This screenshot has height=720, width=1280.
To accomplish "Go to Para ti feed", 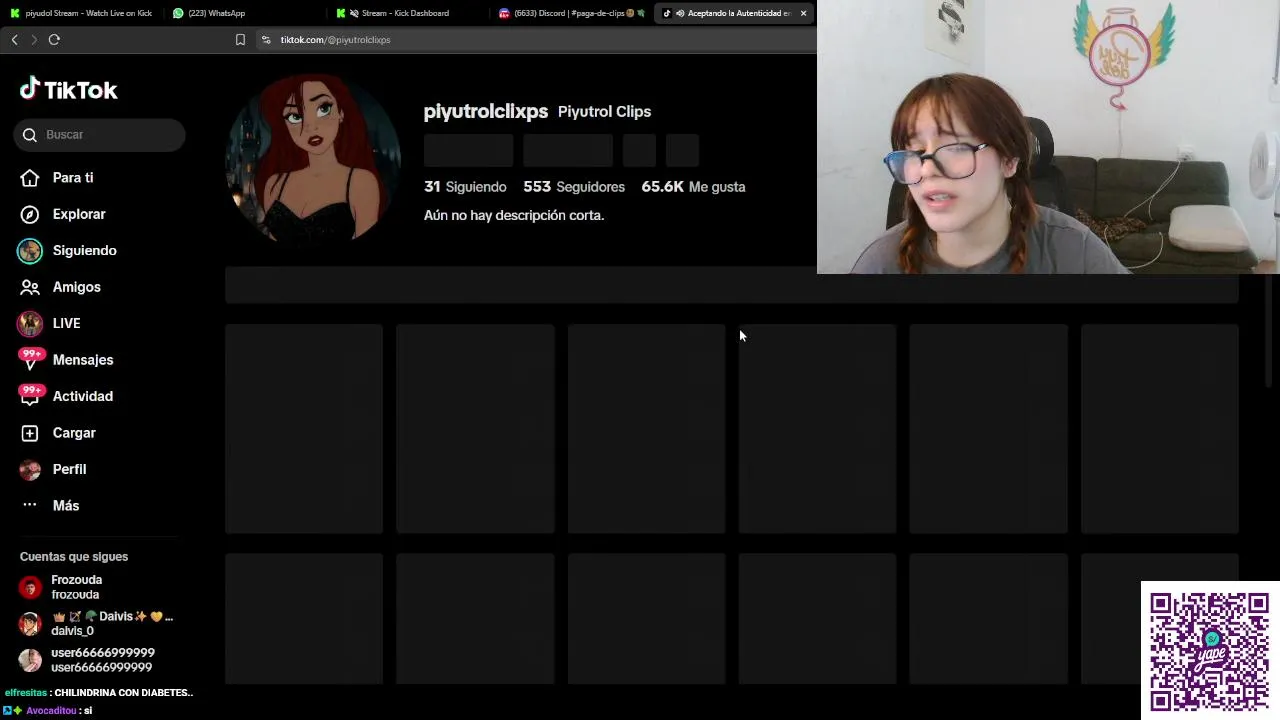I will (x=73, y=178).
